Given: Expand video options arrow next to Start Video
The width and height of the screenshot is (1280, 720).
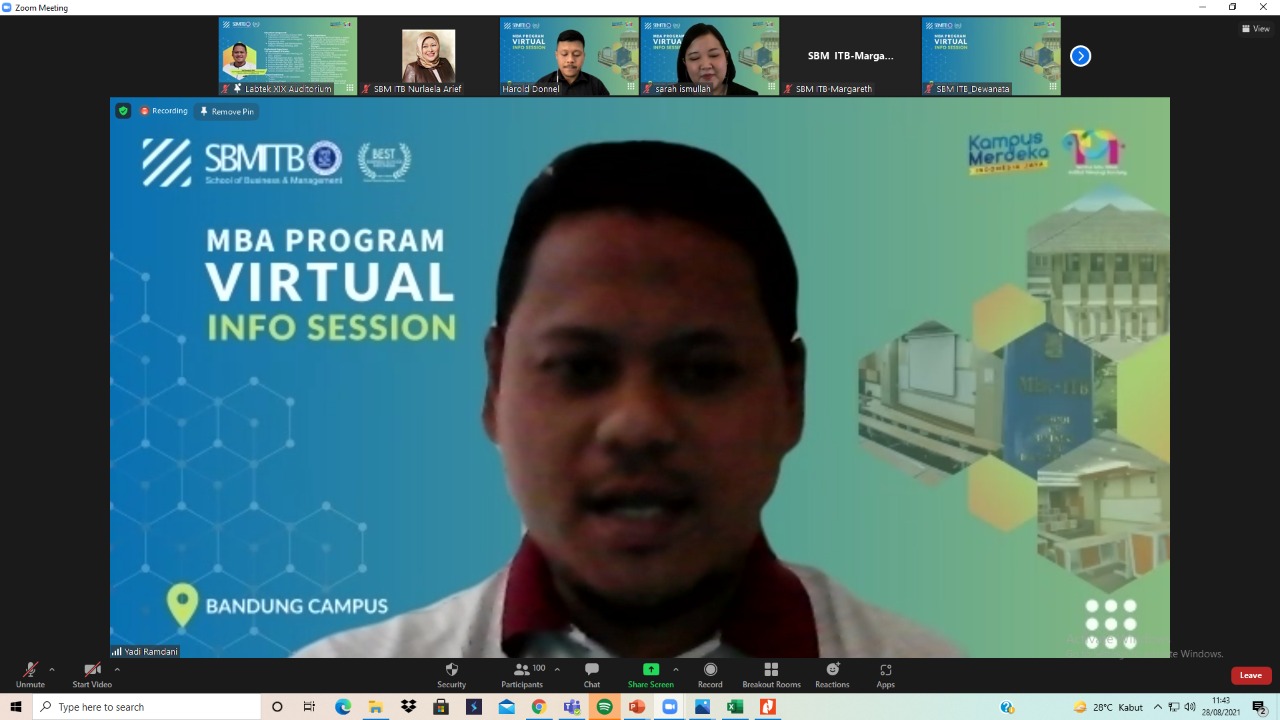Looking at the screenshot, I should click(x=117, y=669).
